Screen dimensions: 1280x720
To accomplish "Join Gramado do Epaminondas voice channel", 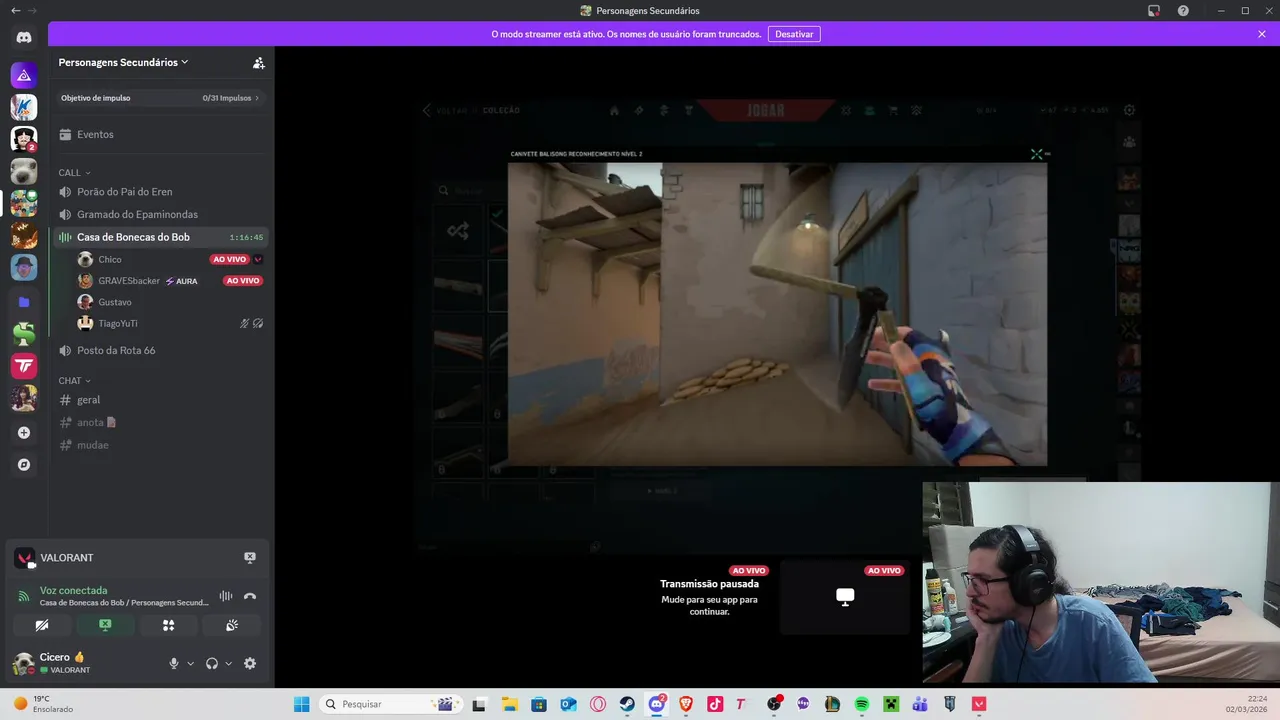I will coord(161,214).
